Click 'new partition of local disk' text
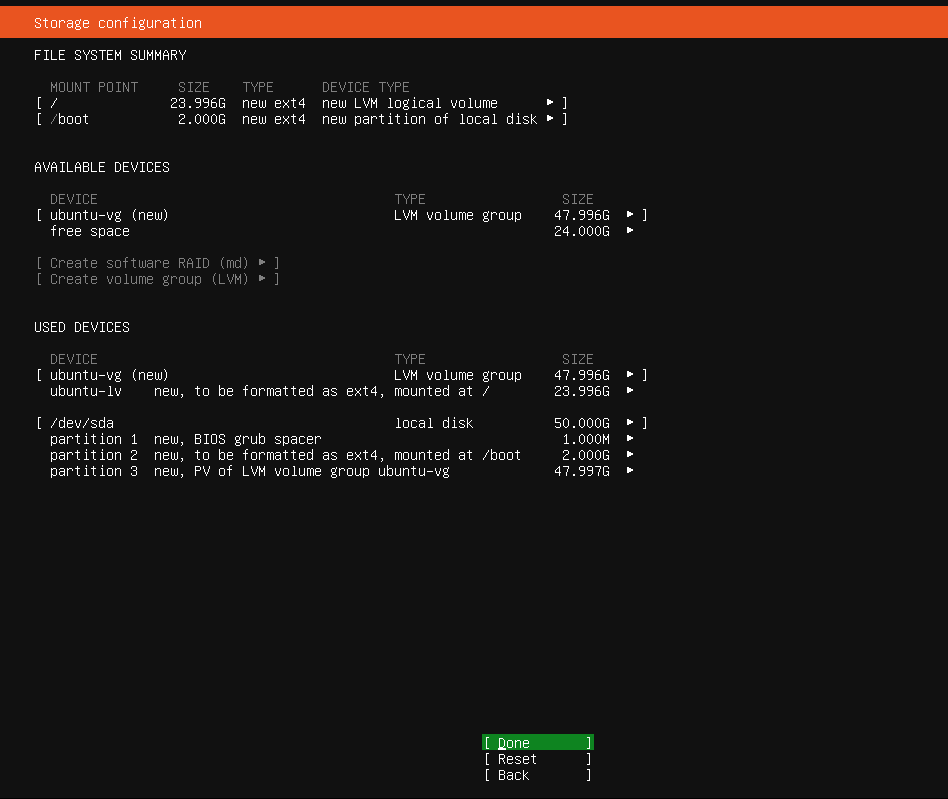Viewport: 948px width, 799px height. 429,119
